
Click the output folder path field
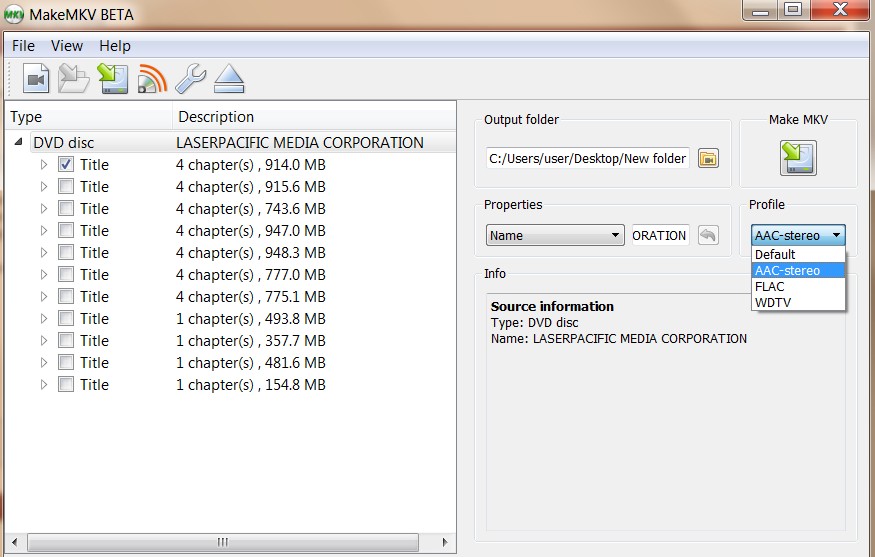click(588, 159)
